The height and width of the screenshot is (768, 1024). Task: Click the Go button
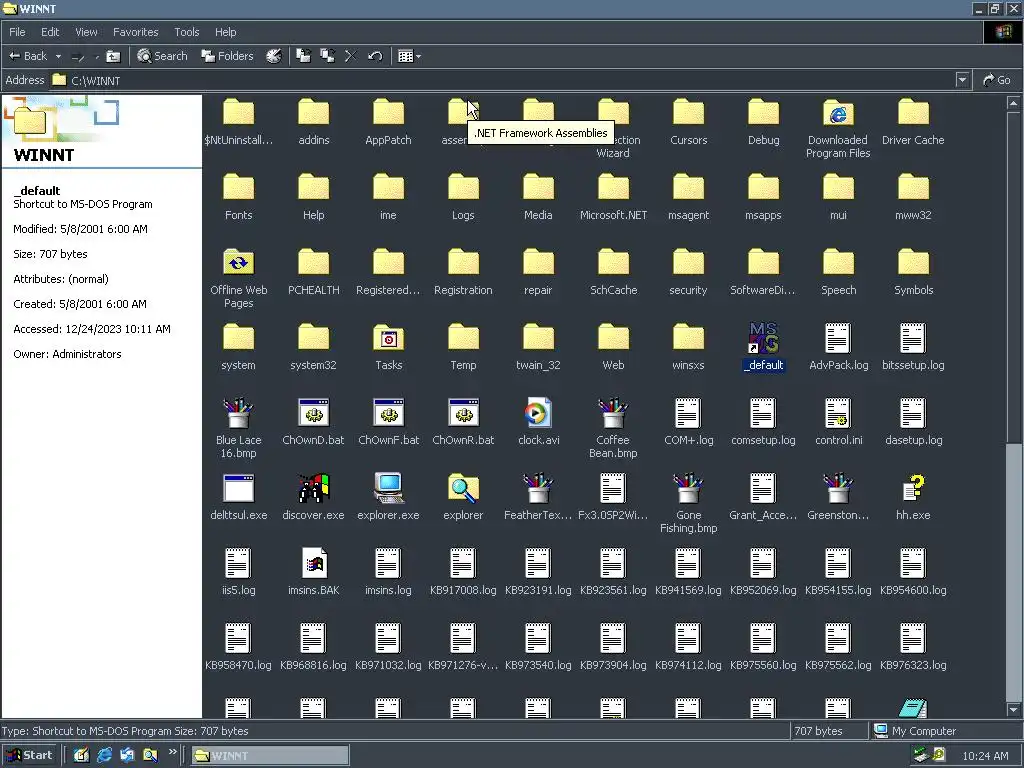[997, 80]
